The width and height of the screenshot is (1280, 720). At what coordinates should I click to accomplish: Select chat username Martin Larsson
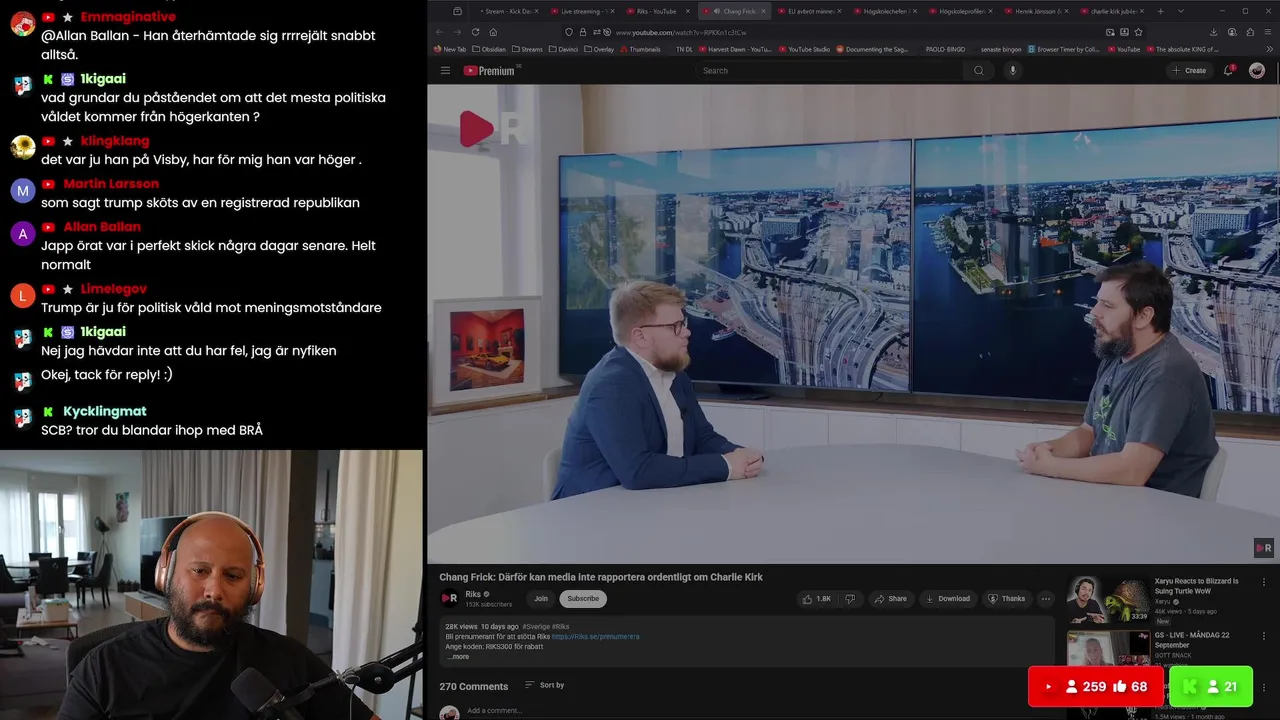[111, 184]
